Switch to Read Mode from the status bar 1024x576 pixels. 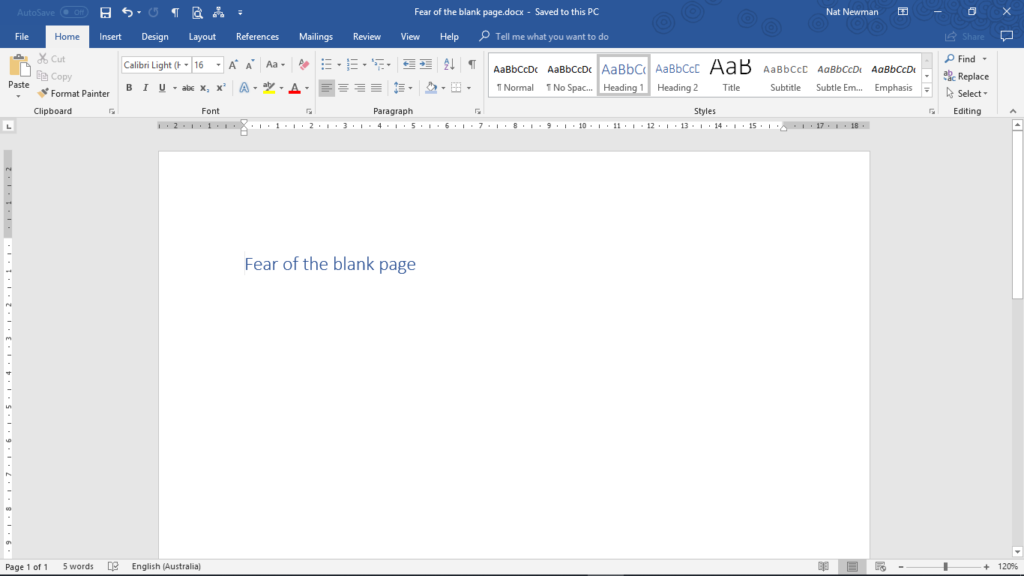[x=822, y=566]
